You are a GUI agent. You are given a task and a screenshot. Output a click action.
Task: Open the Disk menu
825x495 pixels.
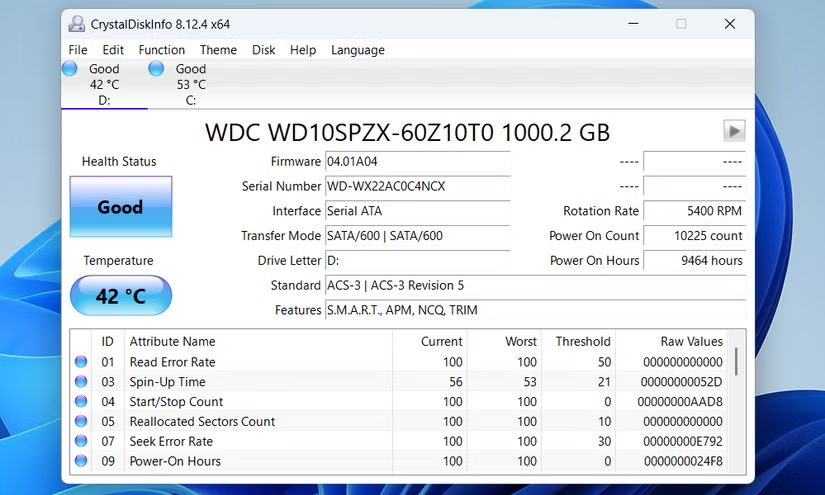pyautogui.click(x=263, y=50)
